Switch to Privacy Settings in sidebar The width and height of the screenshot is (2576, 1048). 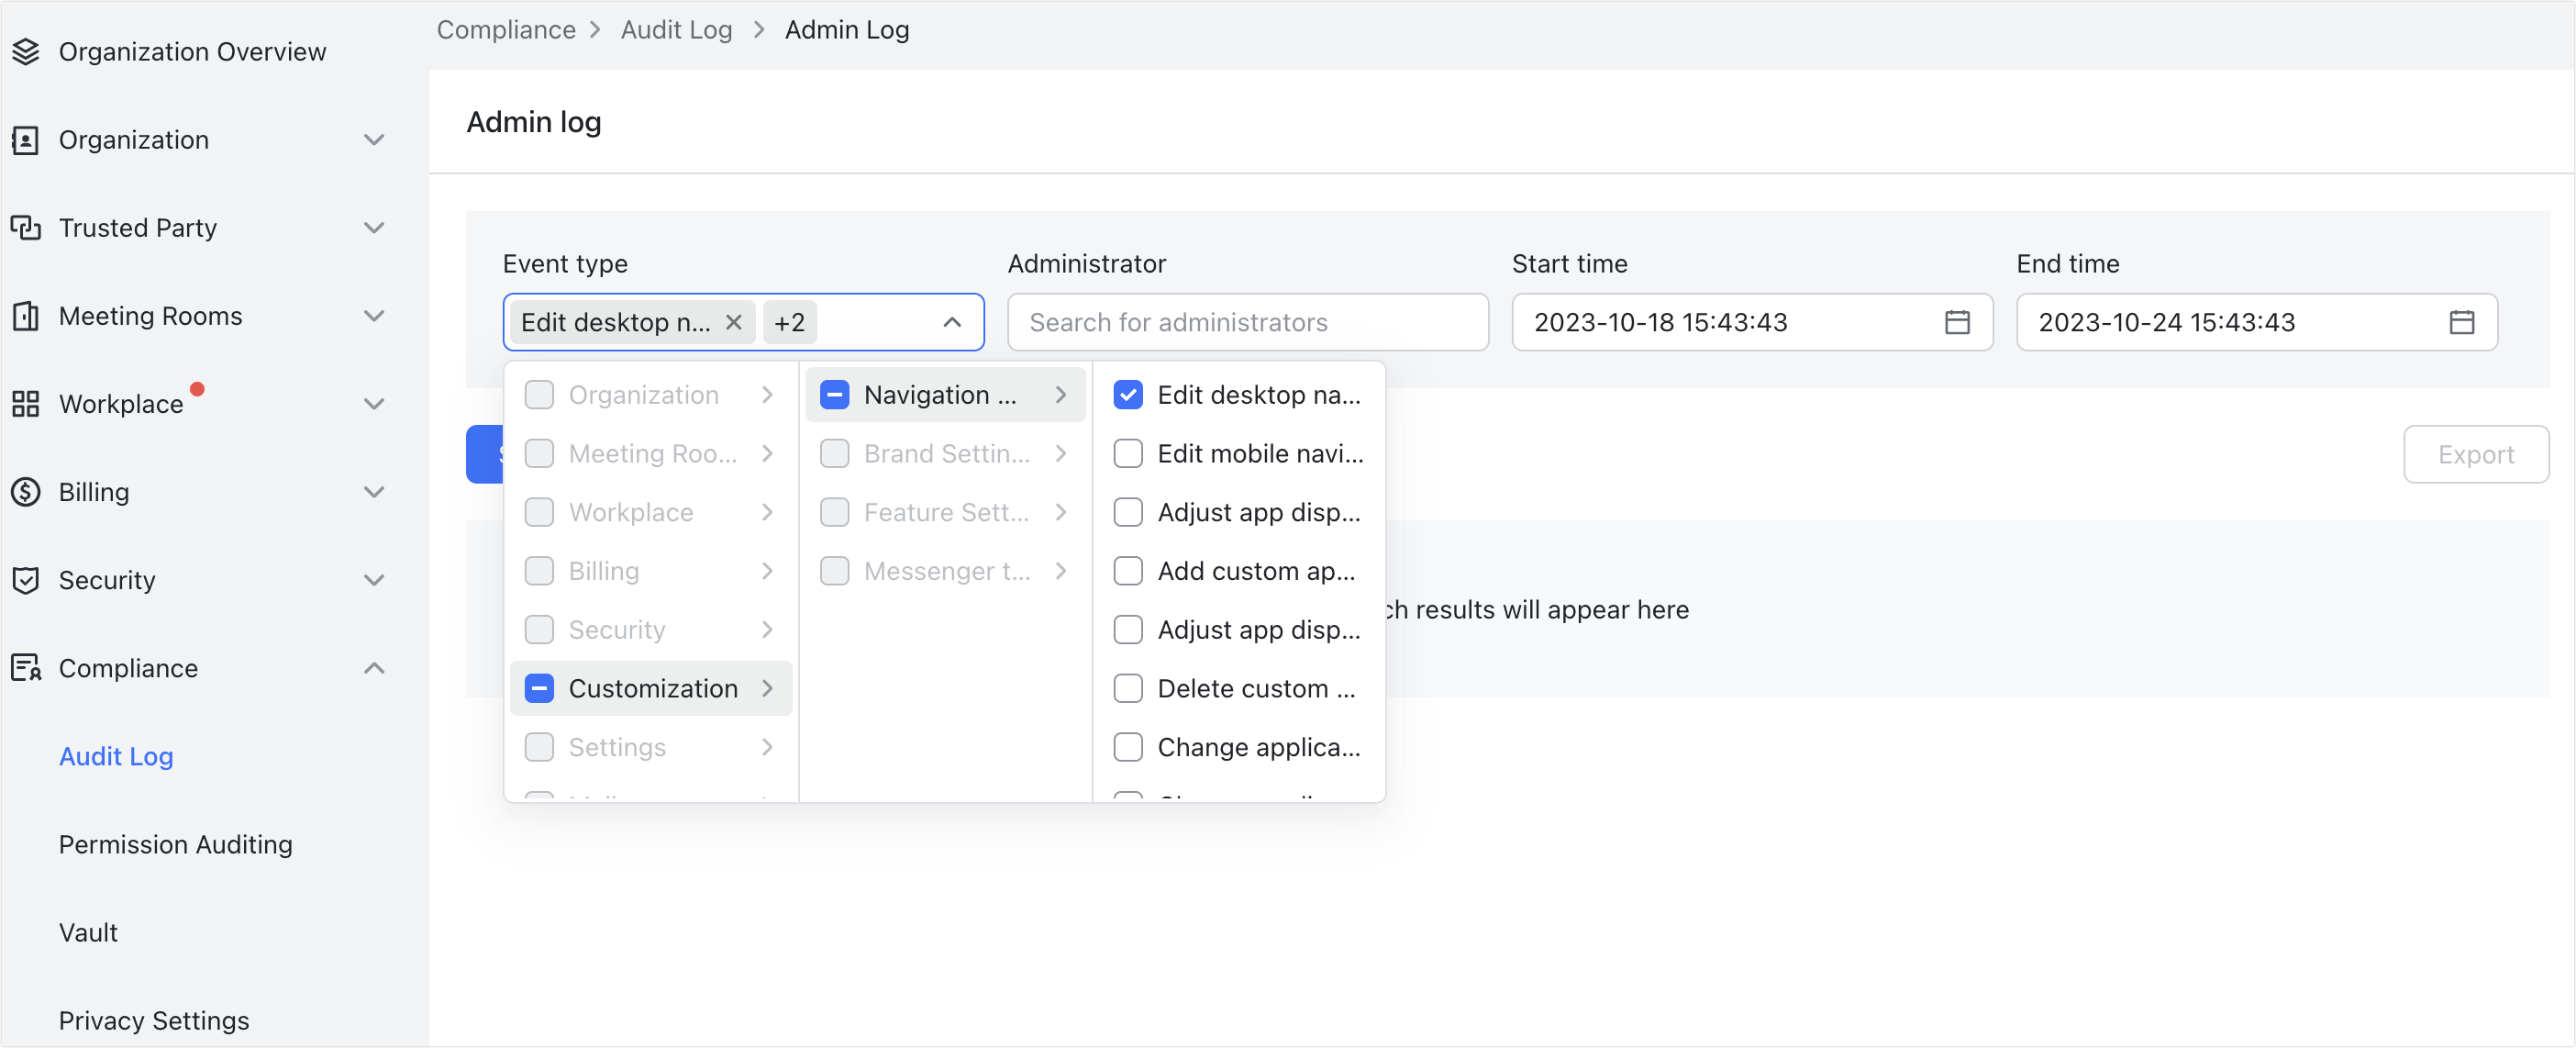154,1020
